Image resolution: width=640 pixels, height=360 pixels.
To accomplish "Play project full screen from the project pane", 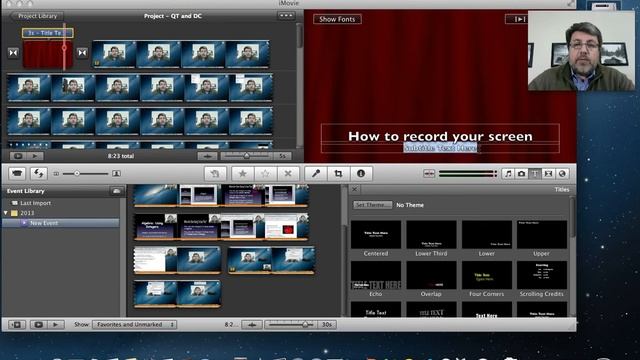I will (18, 156).
